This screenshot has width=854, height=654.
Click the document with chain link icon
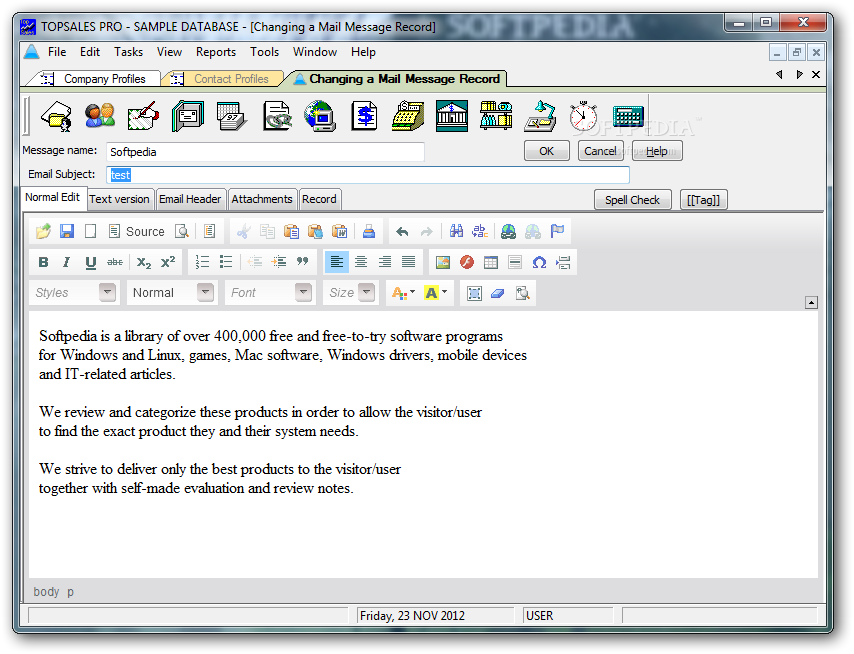point(277,116)
